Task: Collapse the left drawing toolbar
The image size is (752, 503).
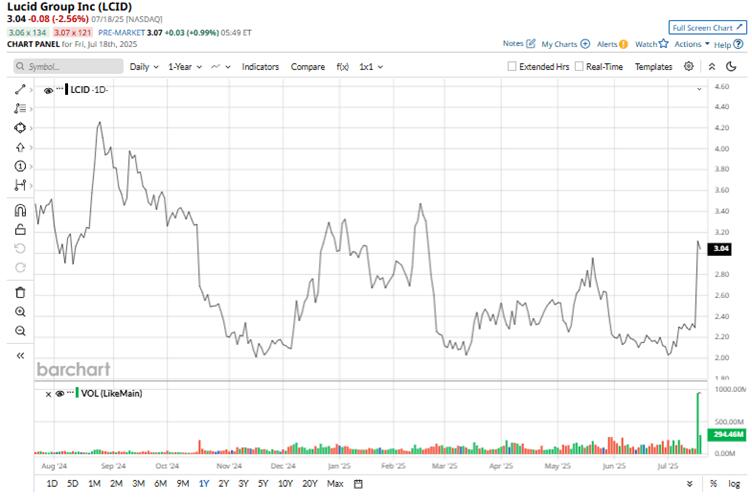Action: [20, 356]
